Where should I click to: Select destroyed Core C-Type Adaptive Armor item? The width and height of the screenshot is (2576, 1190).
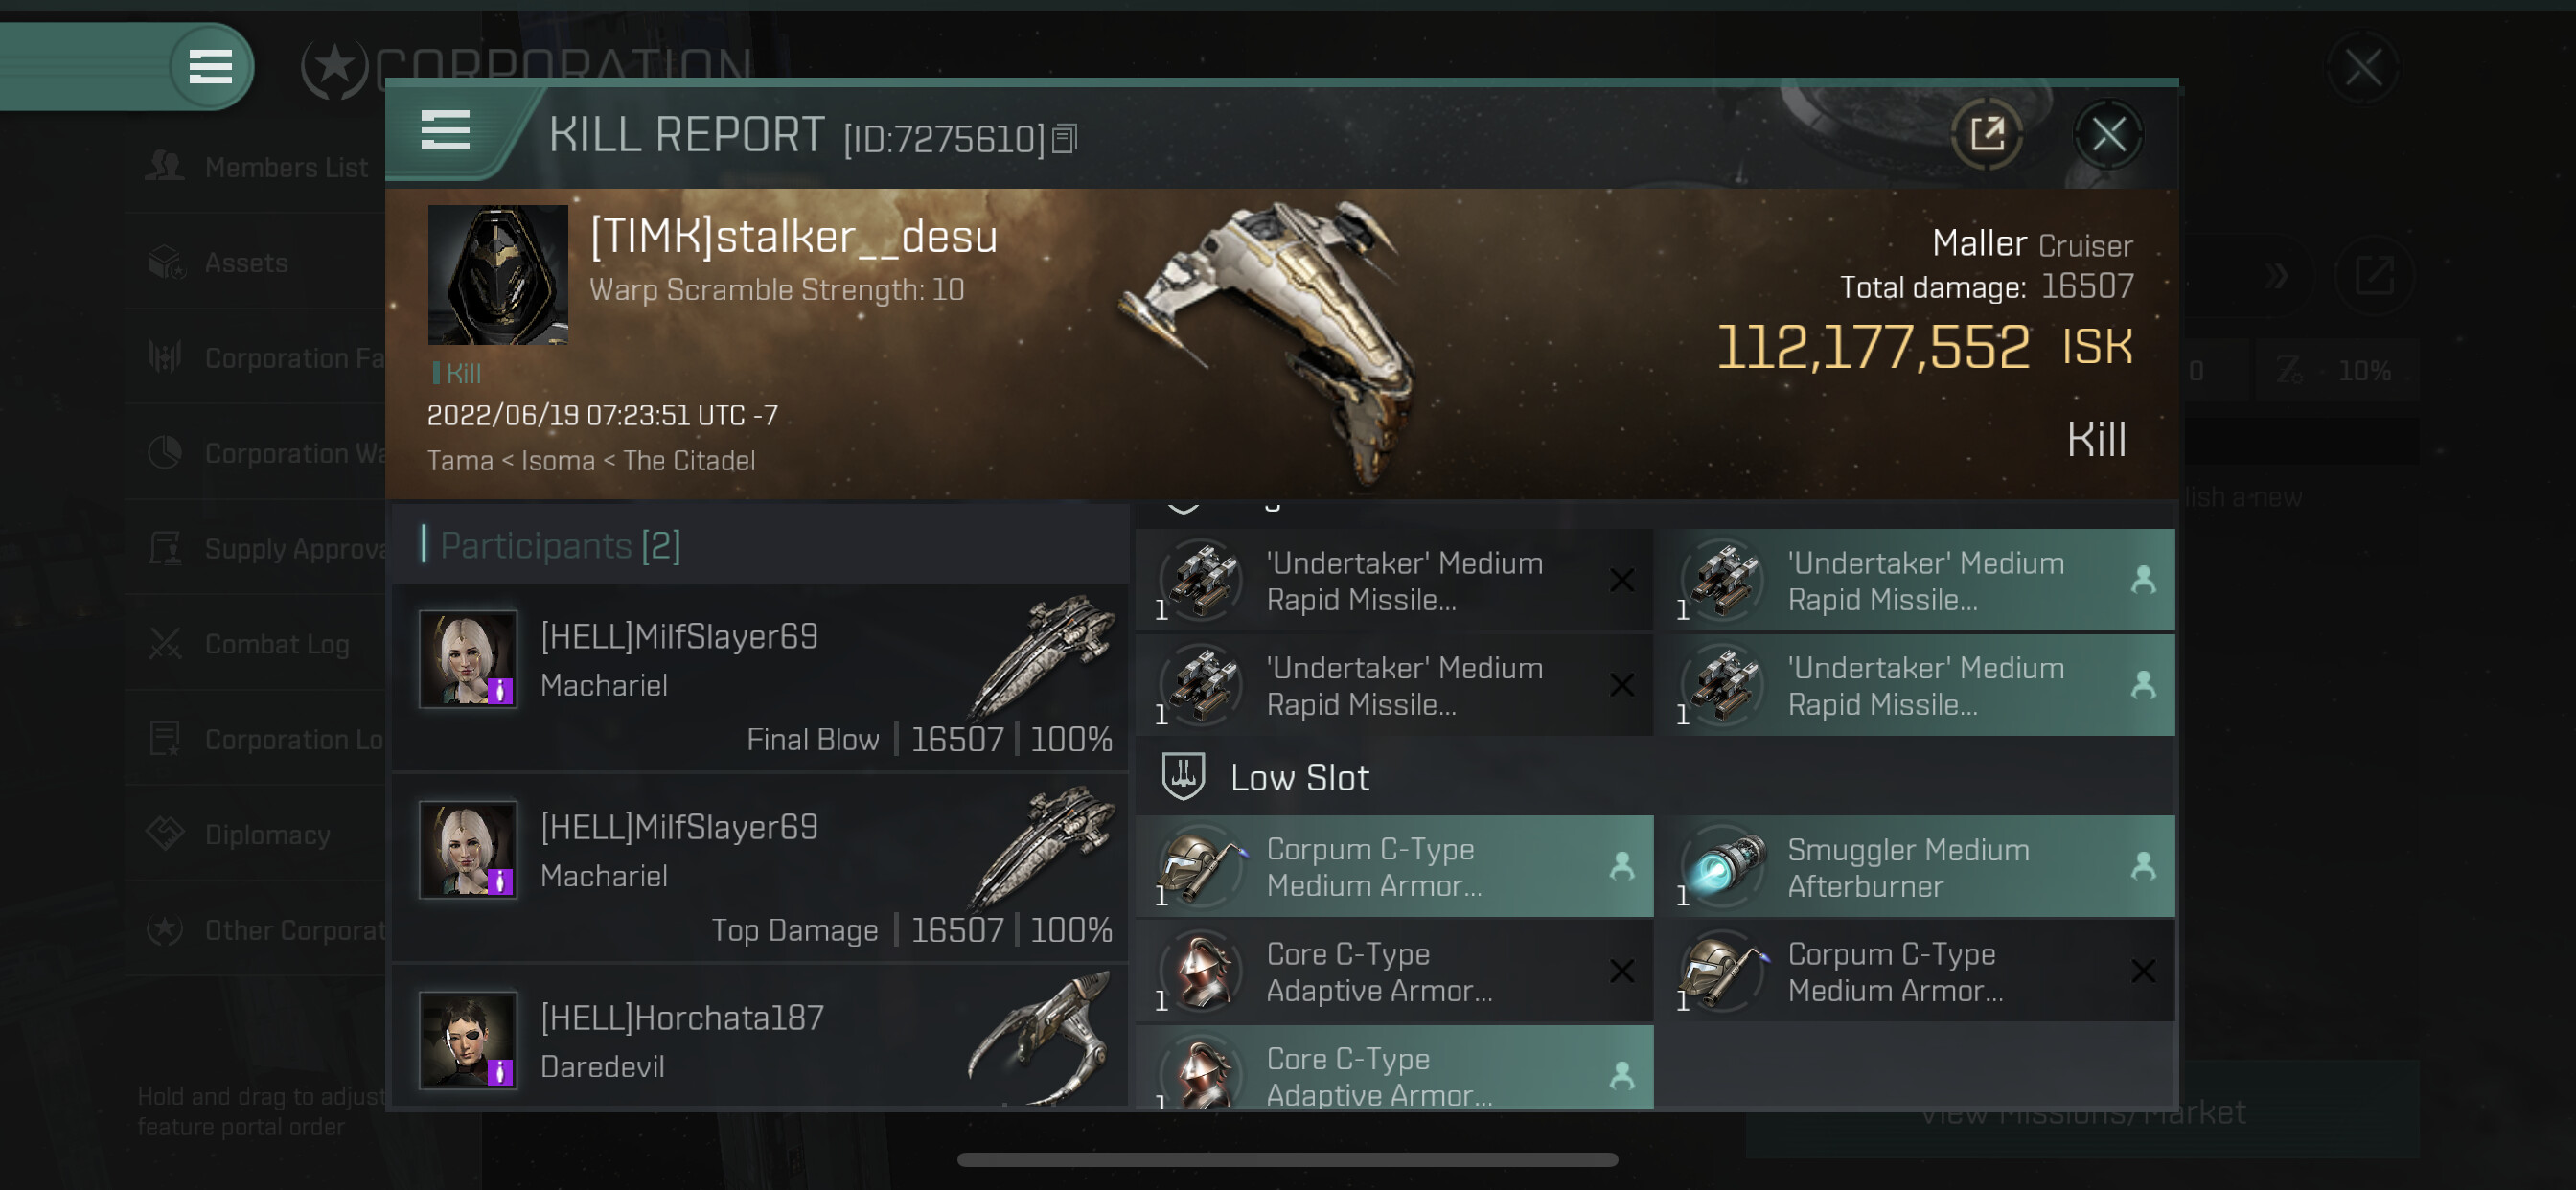(1394, 972)
